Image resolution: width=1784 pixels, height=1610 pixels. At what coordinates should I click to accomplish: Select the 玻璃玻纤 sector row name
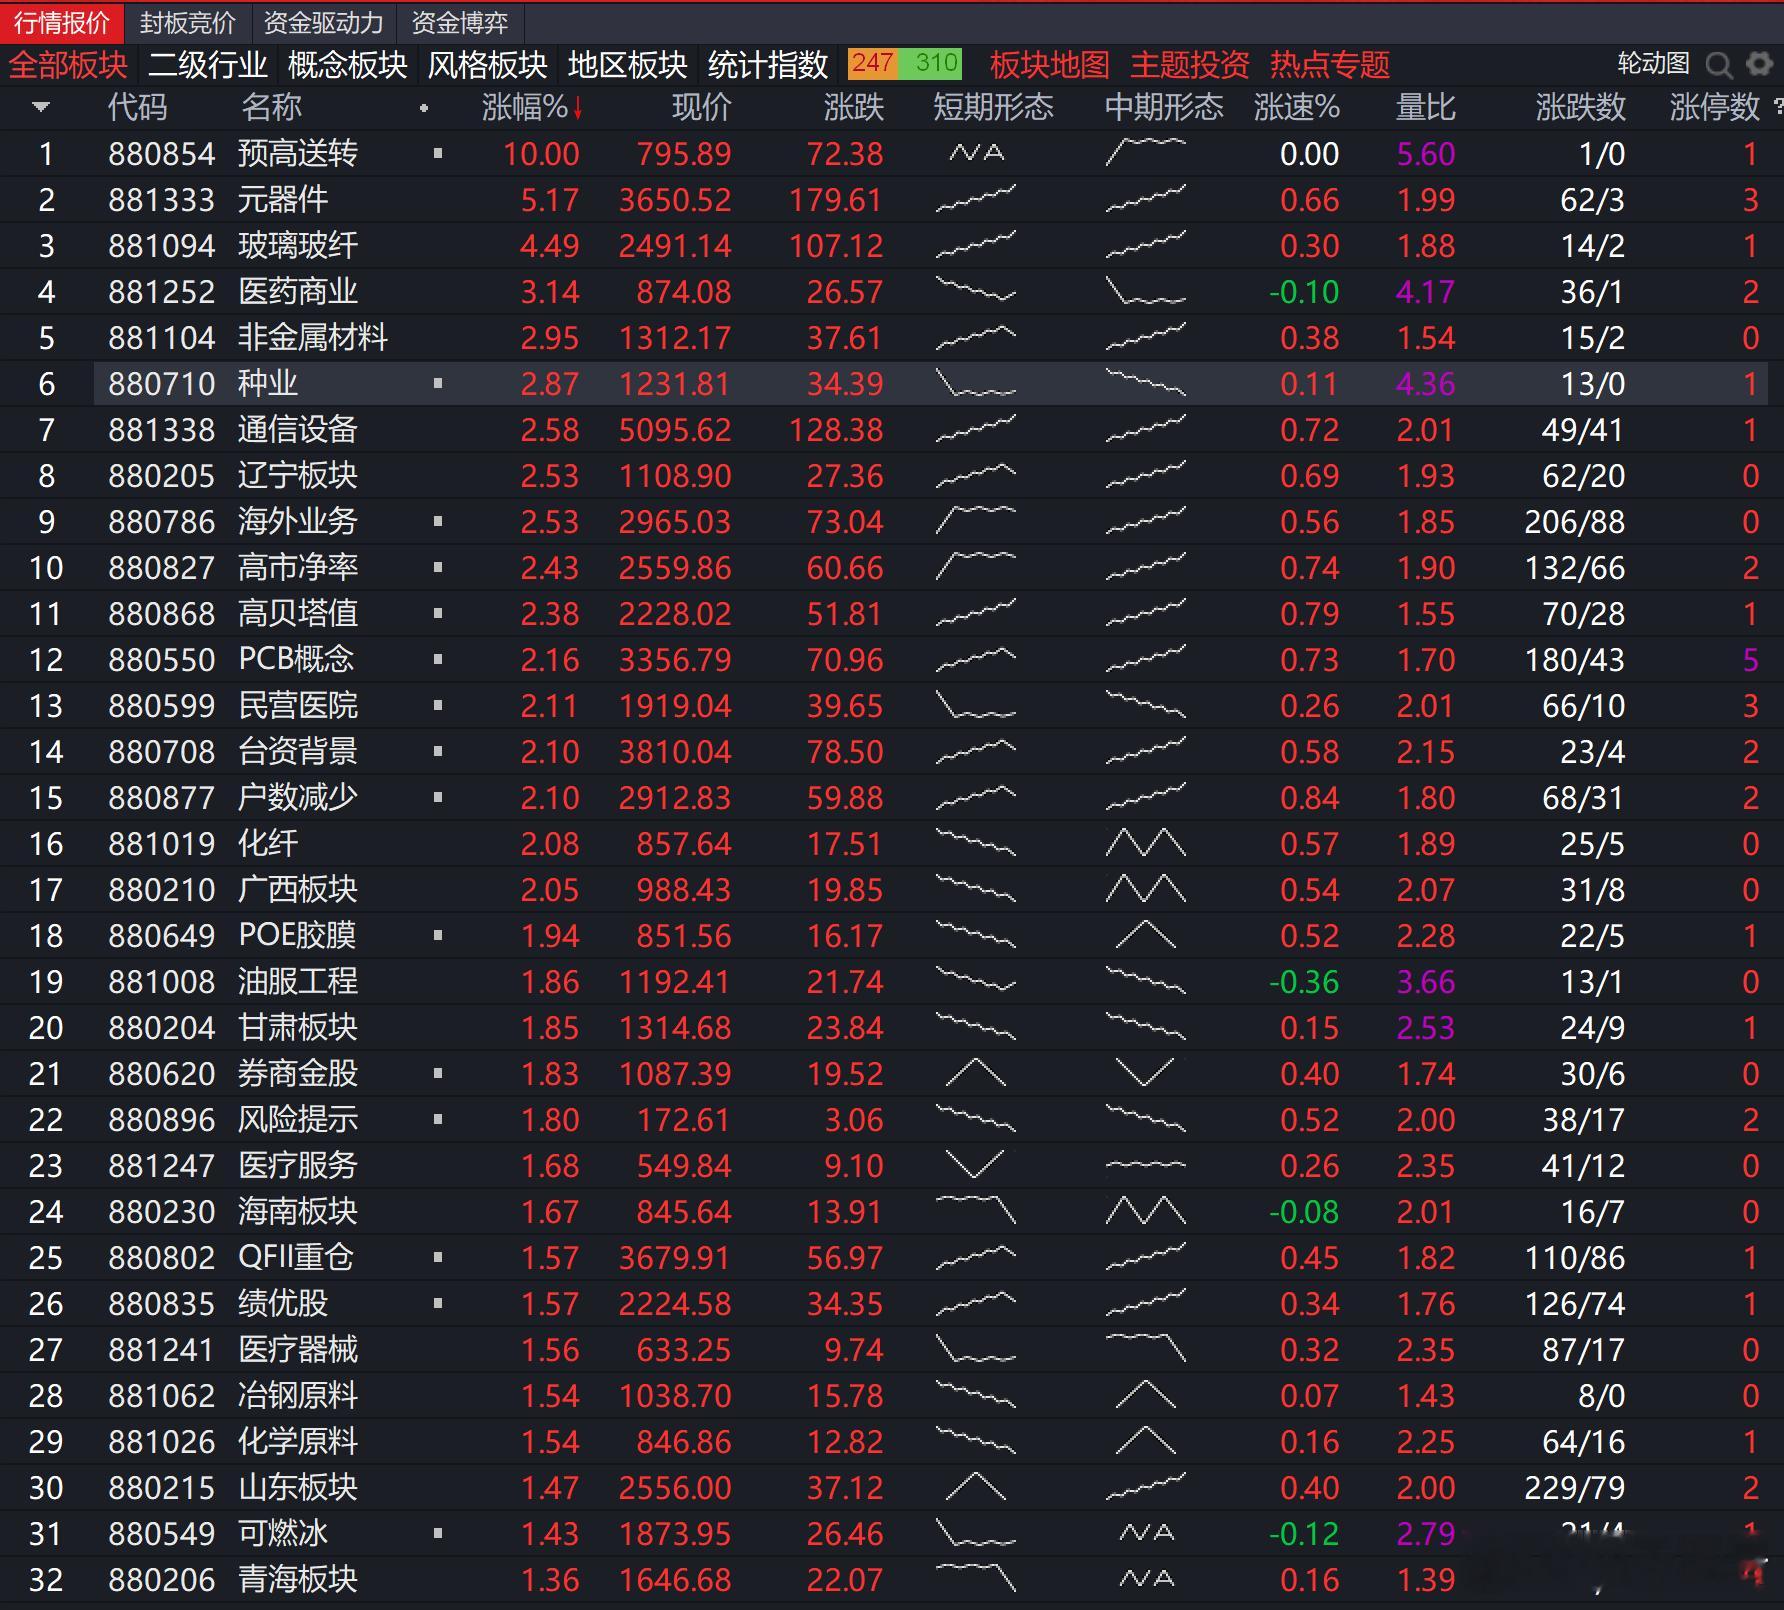(298, 246)
